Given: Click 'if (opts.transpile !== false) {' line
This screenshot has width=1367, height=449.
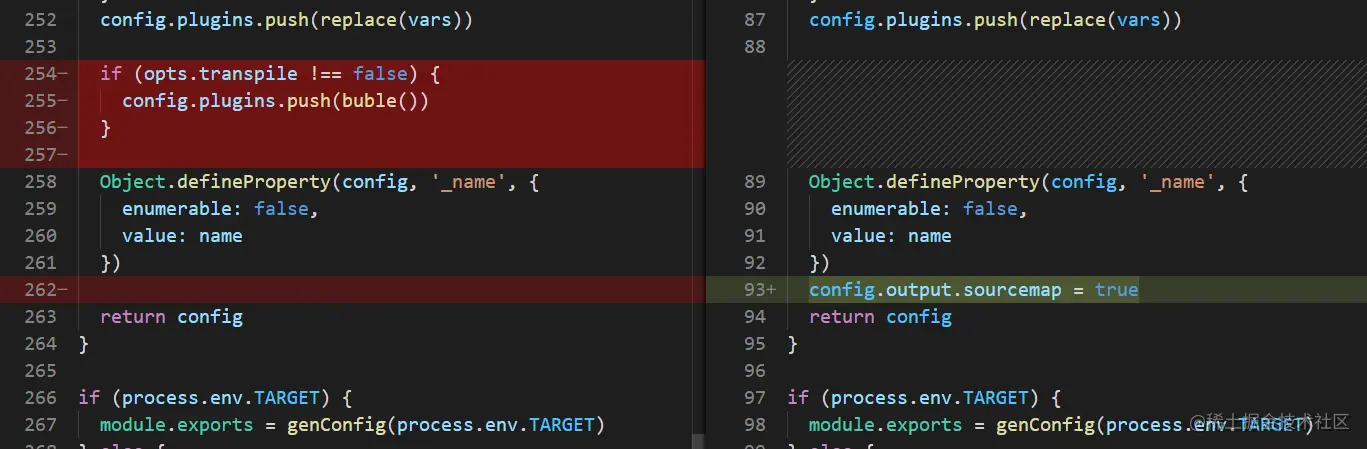Looking at the screenshot, I should 270,74.
